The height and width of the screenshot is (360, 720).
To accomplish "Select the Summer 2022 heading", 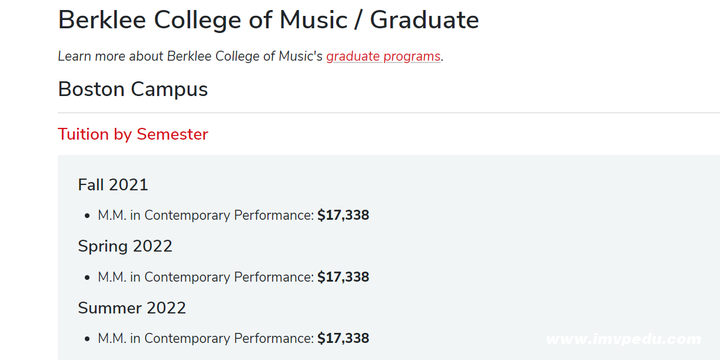I will tap(132, 308).
